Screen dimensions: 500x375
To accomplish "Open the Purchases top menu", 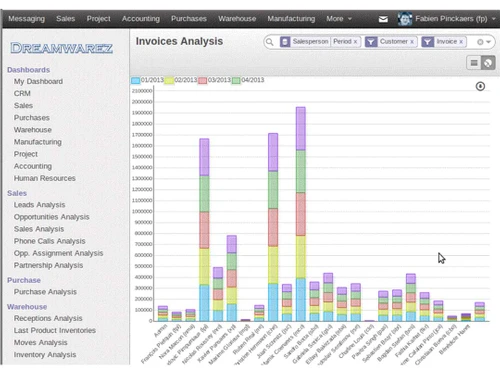I will (189, 19).
